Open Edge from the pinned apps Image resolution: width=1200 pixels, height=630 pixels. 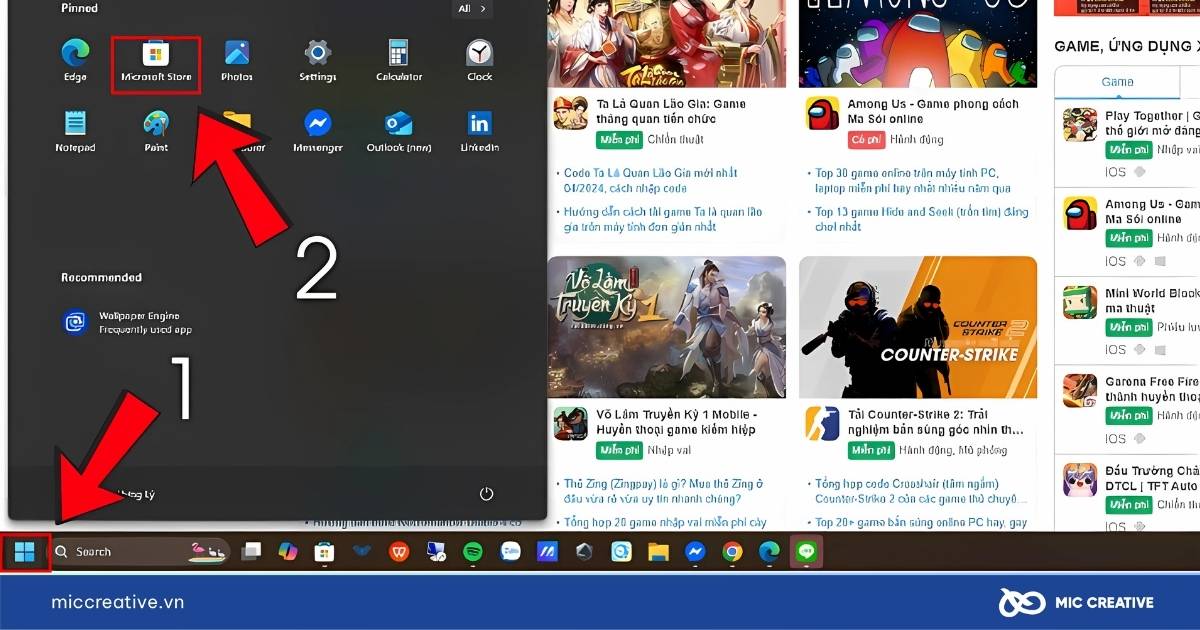point(75,61)
